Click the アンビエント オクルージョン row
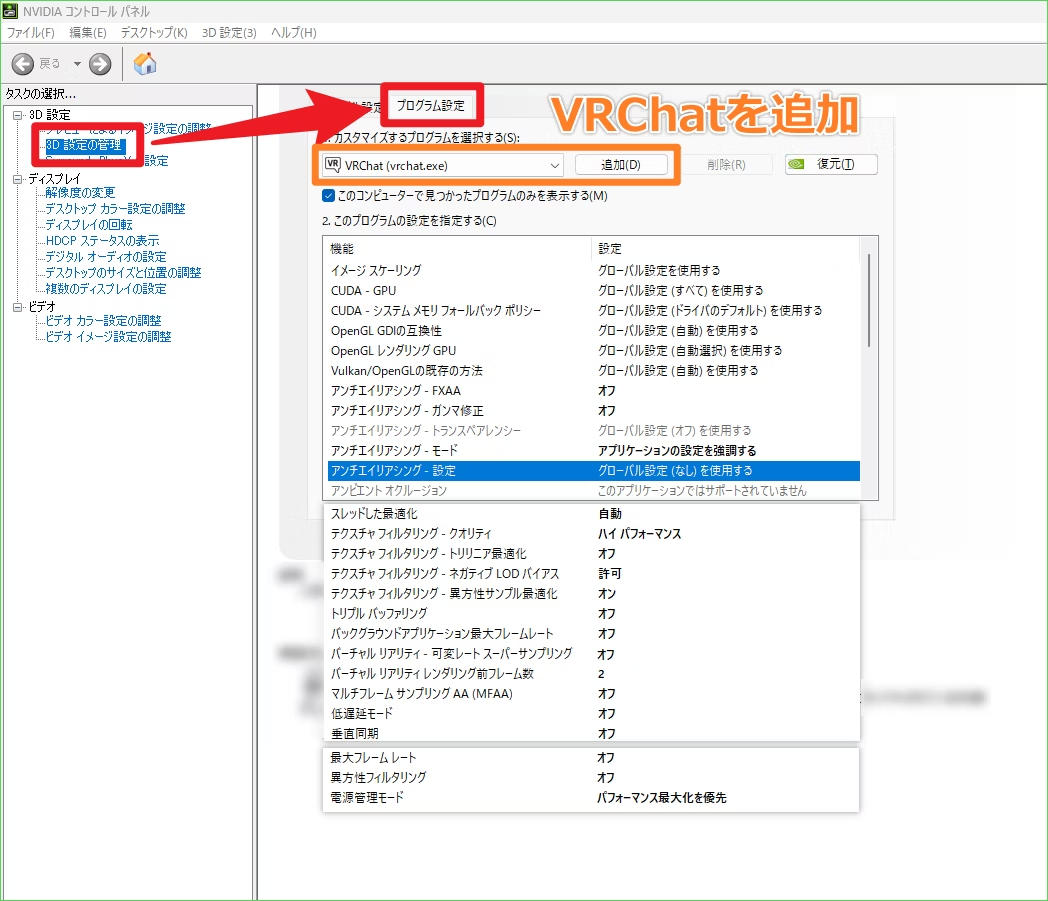 pyautogui.click(x=594, y=491)
